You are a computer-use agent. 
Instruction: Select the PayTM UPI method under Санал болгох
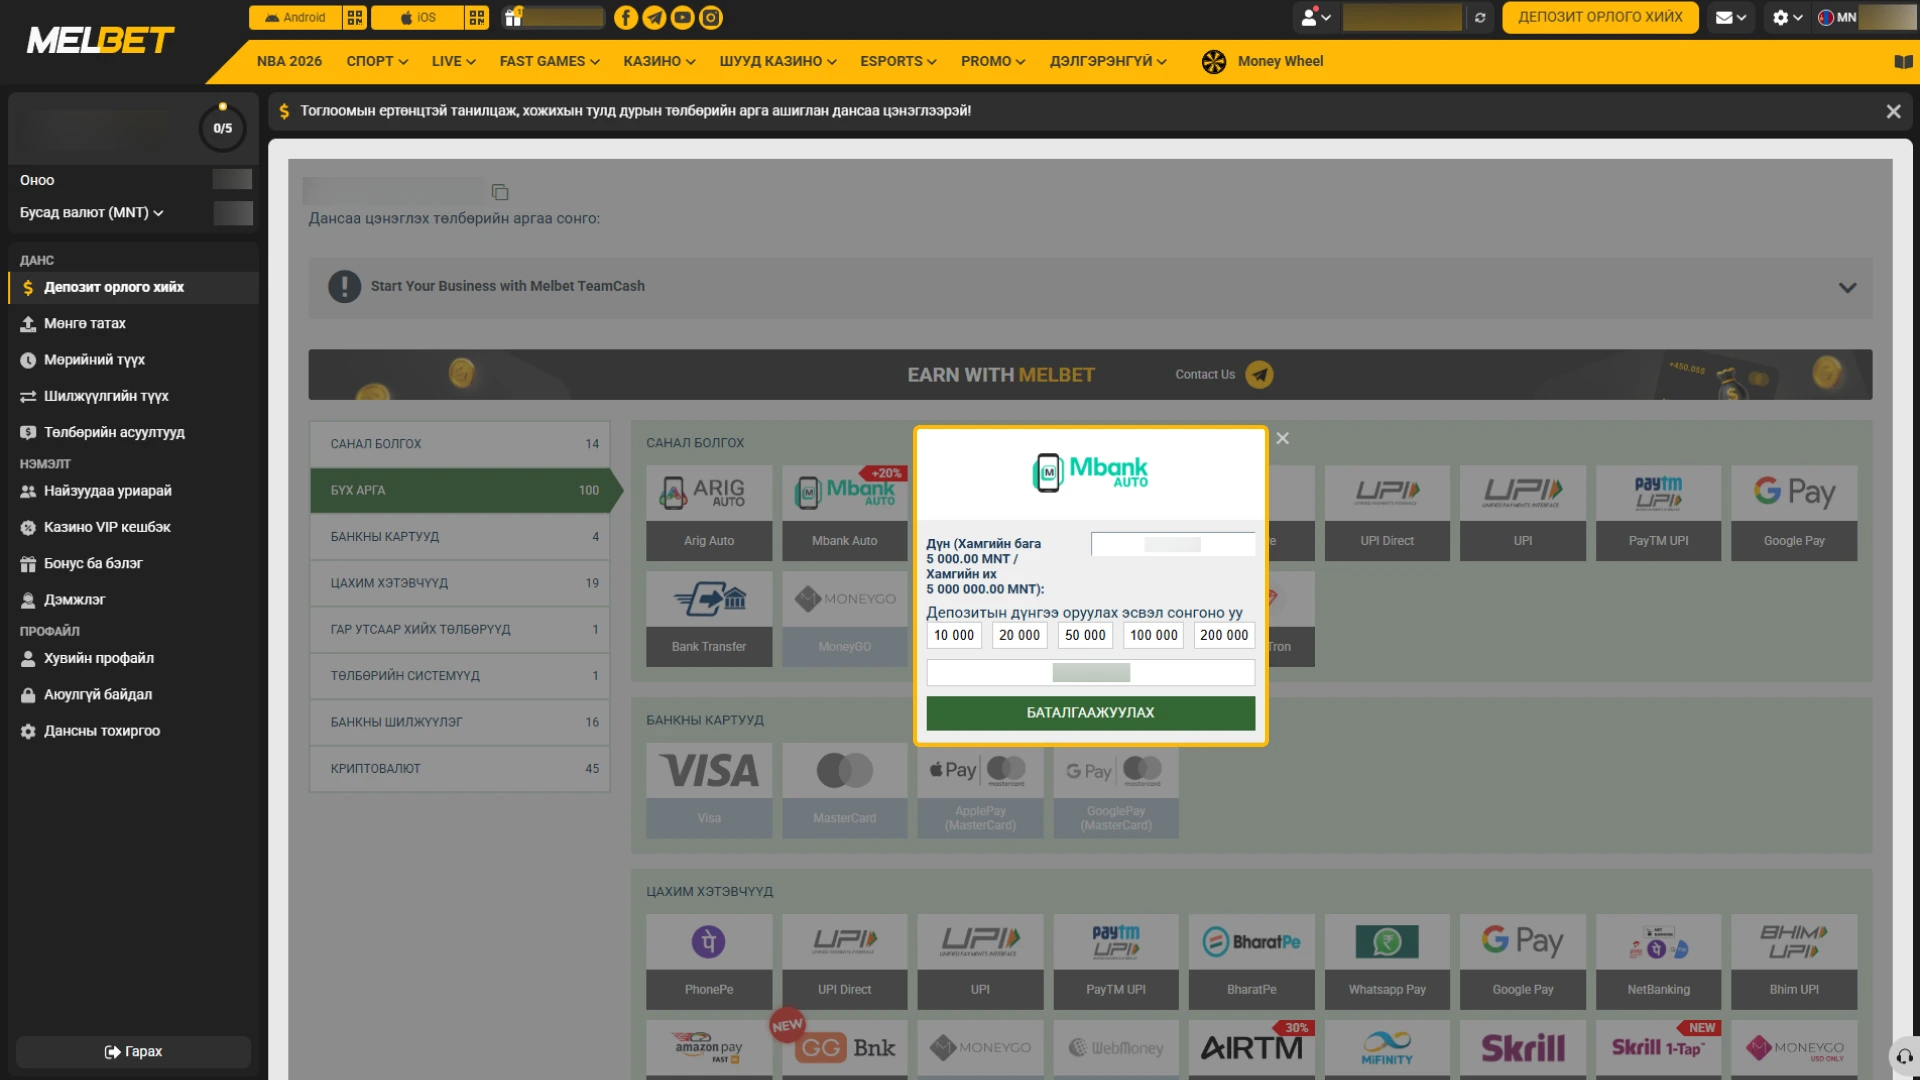[x=1658, y=512]
